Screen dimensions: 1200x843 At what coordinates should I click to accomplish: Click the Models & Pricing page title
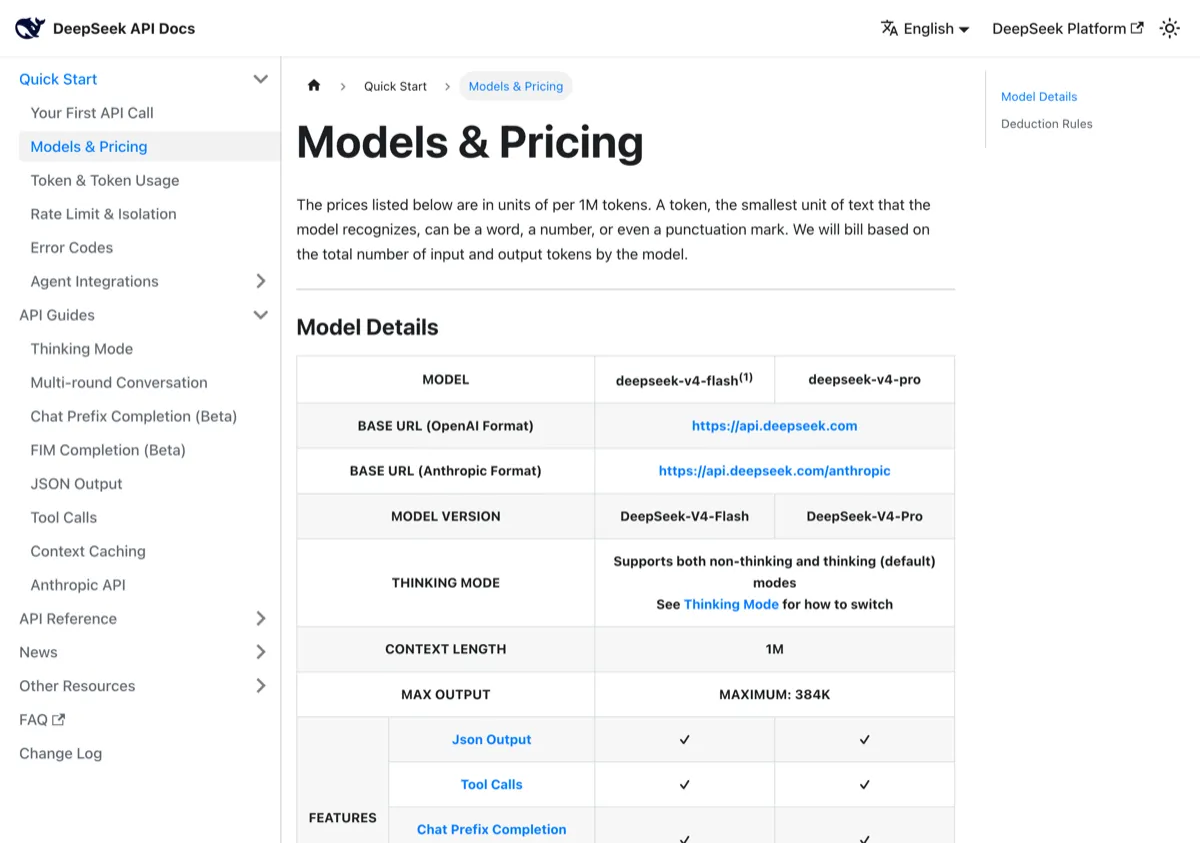(x=470, y=142)
